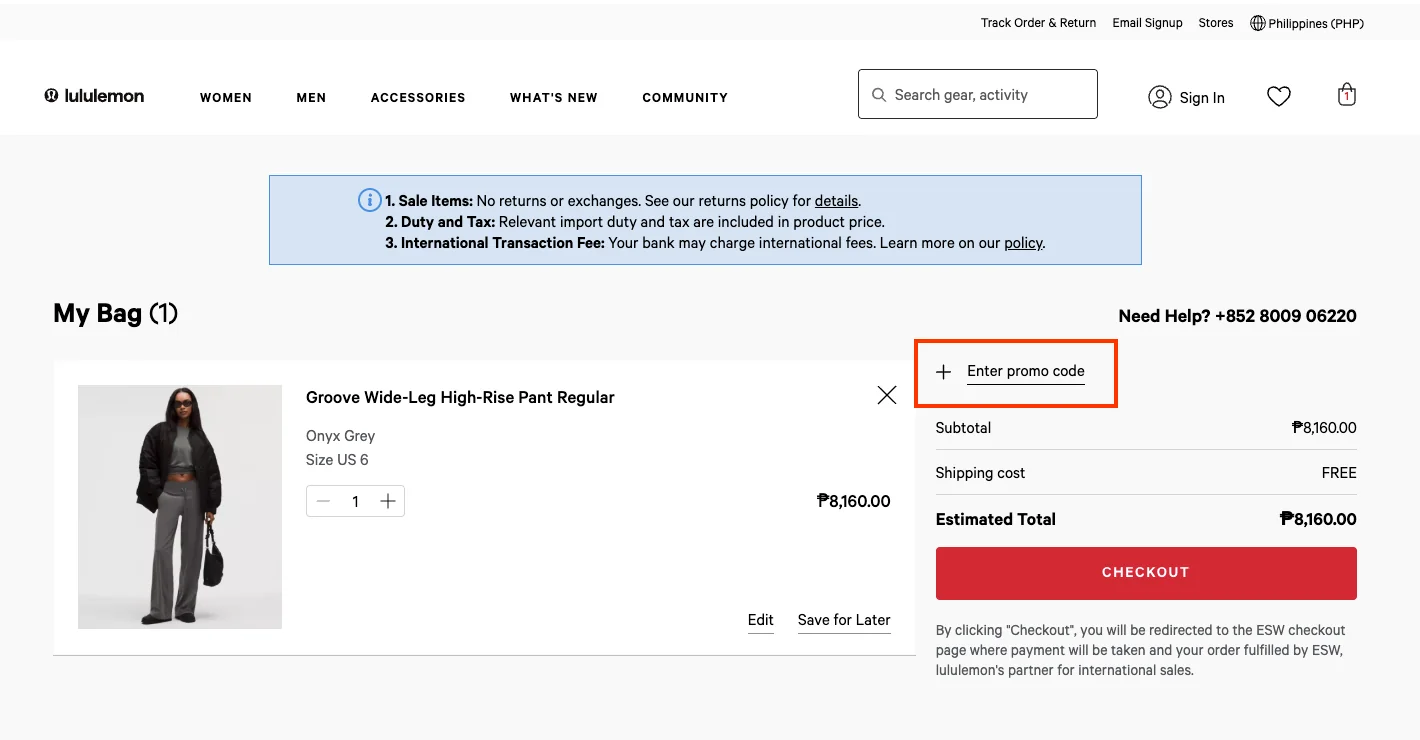The image size is (1420, 740).
Task: Remove the Groove pant with X icon
Action: pyautogui.click(x=886, y=395)
